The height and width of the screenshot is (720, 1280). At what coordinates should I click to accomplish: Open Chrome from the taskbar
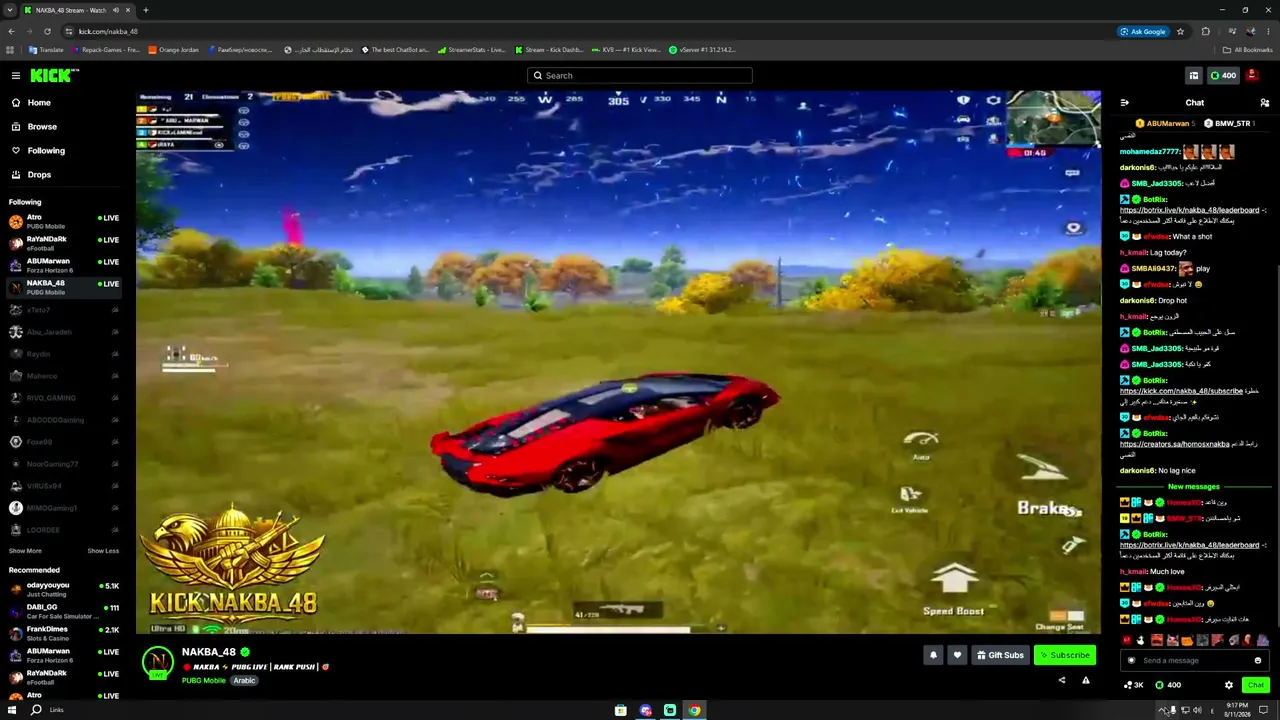[694, 710]
